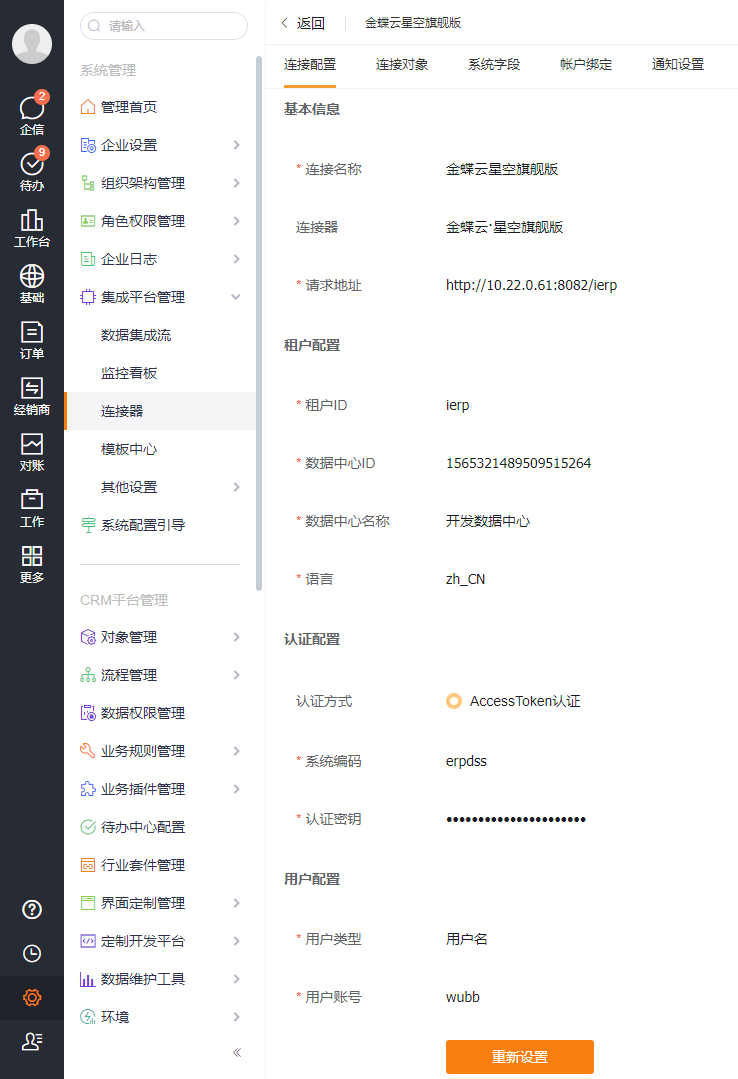
Task: Expand 企业设置 chevron
Action: point(236,145)
